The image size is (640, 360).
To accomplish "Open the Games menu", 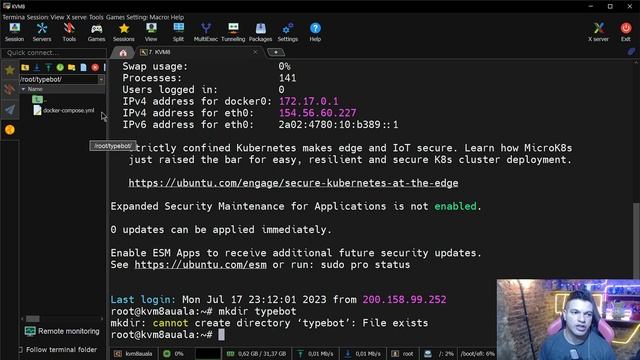I will pyautogui.click(x=116, y=17).
